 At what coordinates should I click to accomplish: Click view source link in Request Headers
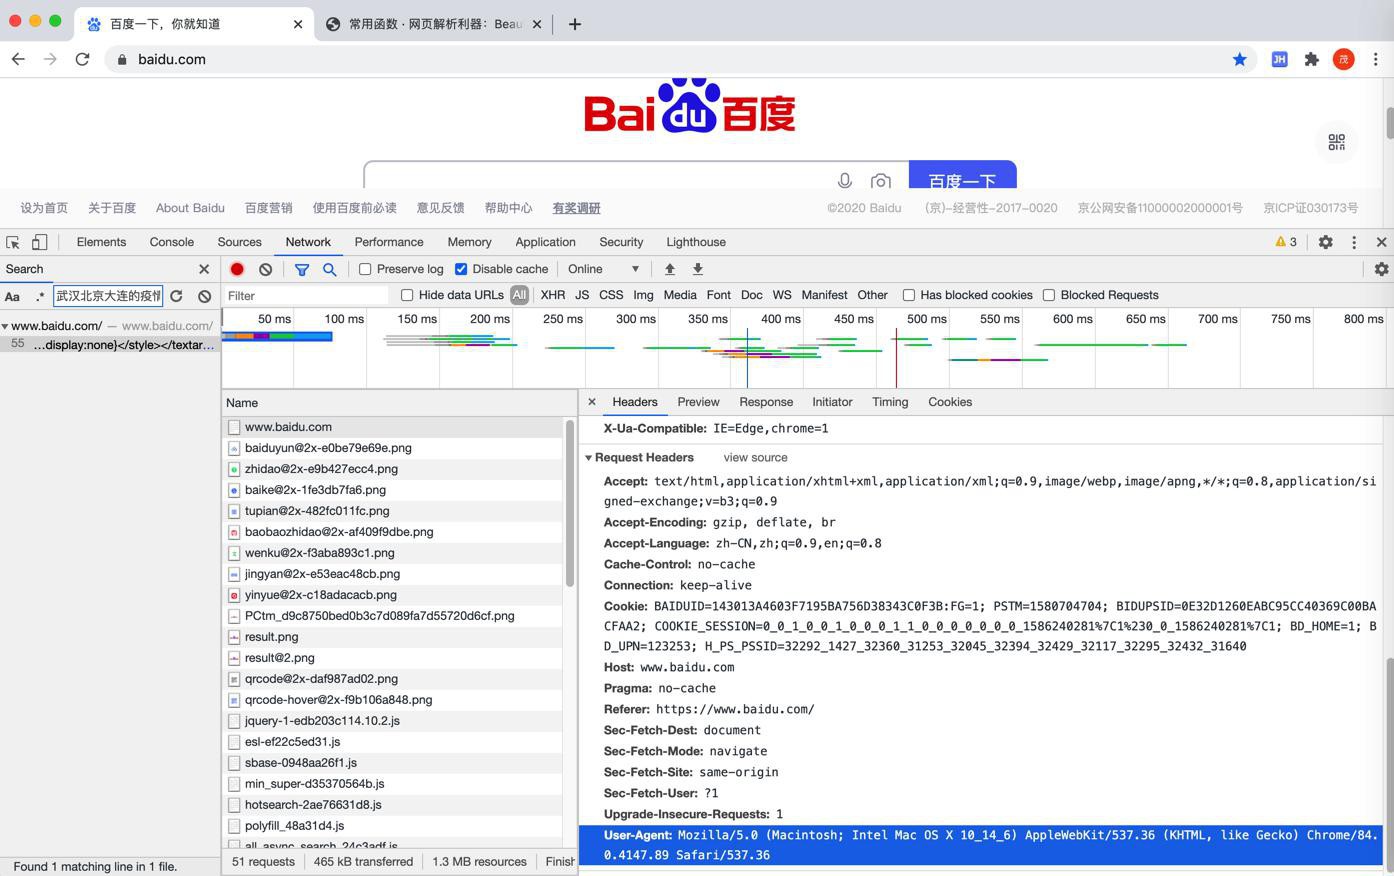point(755,457)
